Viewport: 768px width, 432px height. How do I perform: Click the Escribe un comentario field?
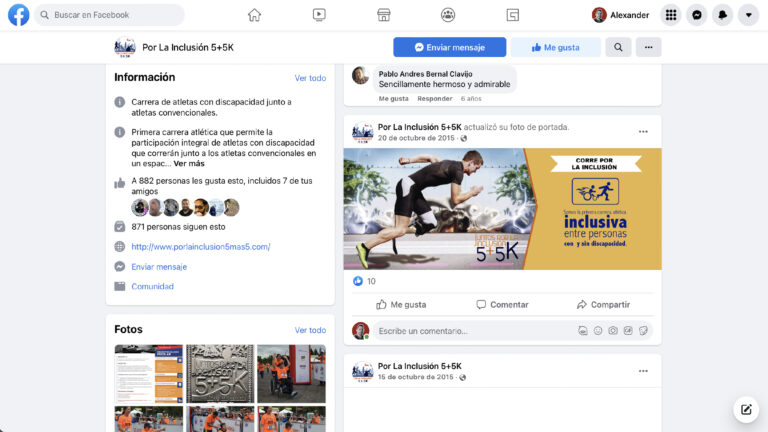pos(470,331)
